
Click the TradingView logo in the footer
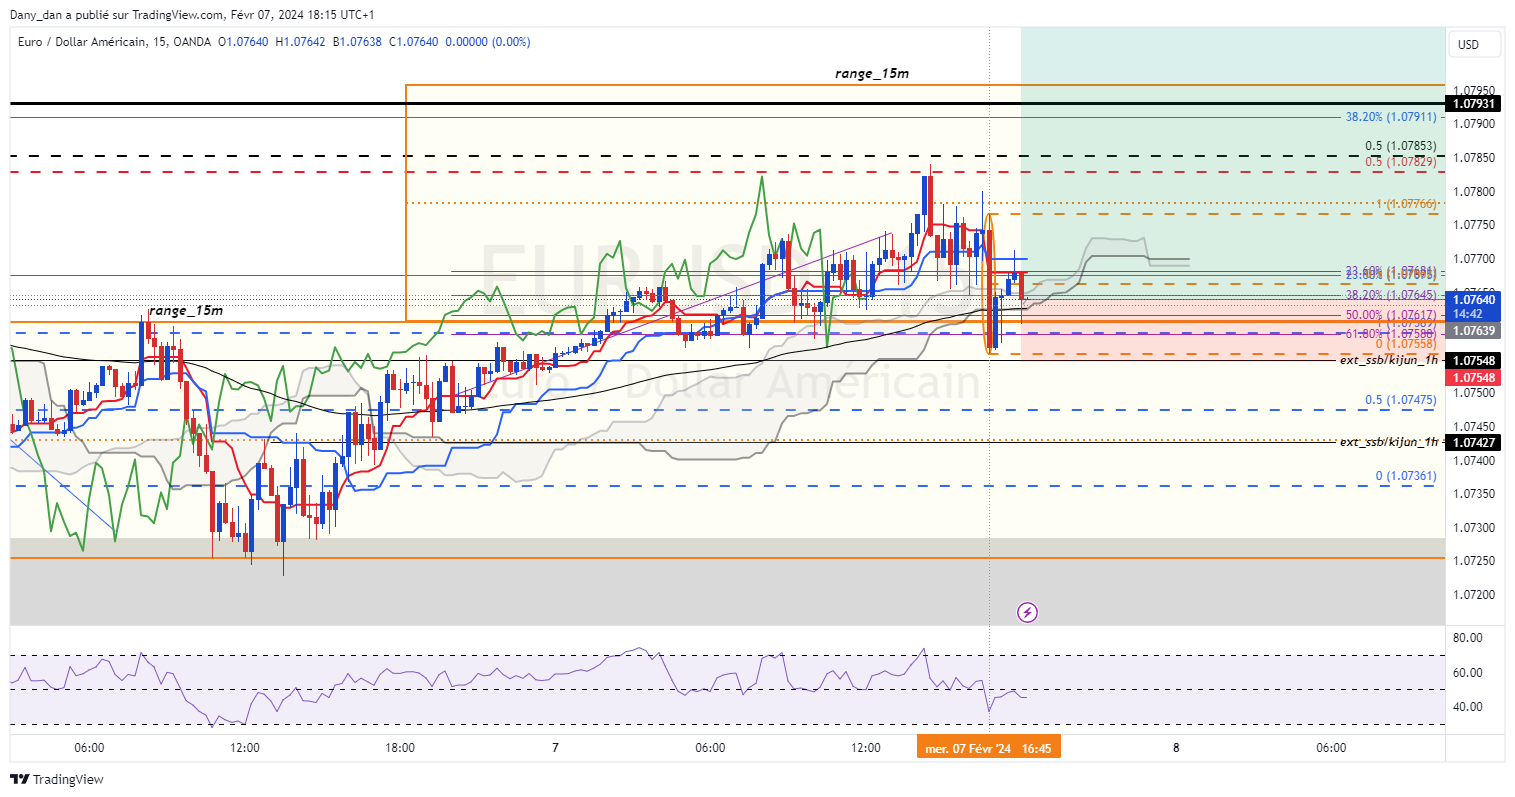tap(57, 779)
